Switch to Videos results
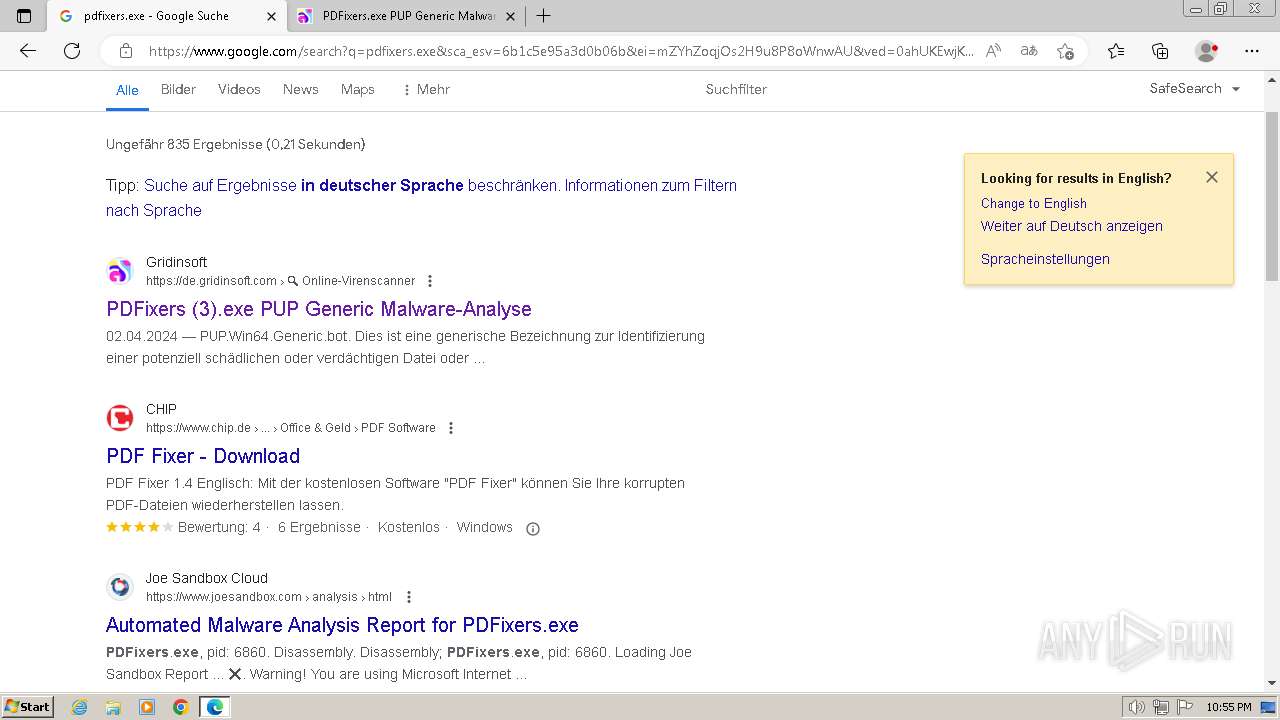Image resolution: width=1280 pixels, height=720 pixels. click(x=239, y=89)
